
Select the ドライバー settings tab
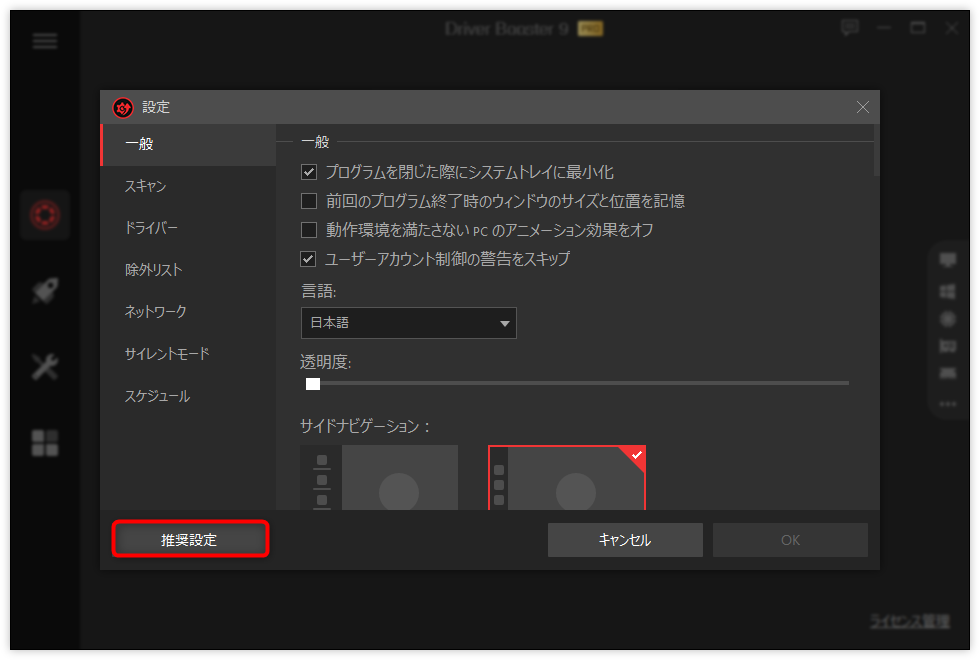click(188, 228)
